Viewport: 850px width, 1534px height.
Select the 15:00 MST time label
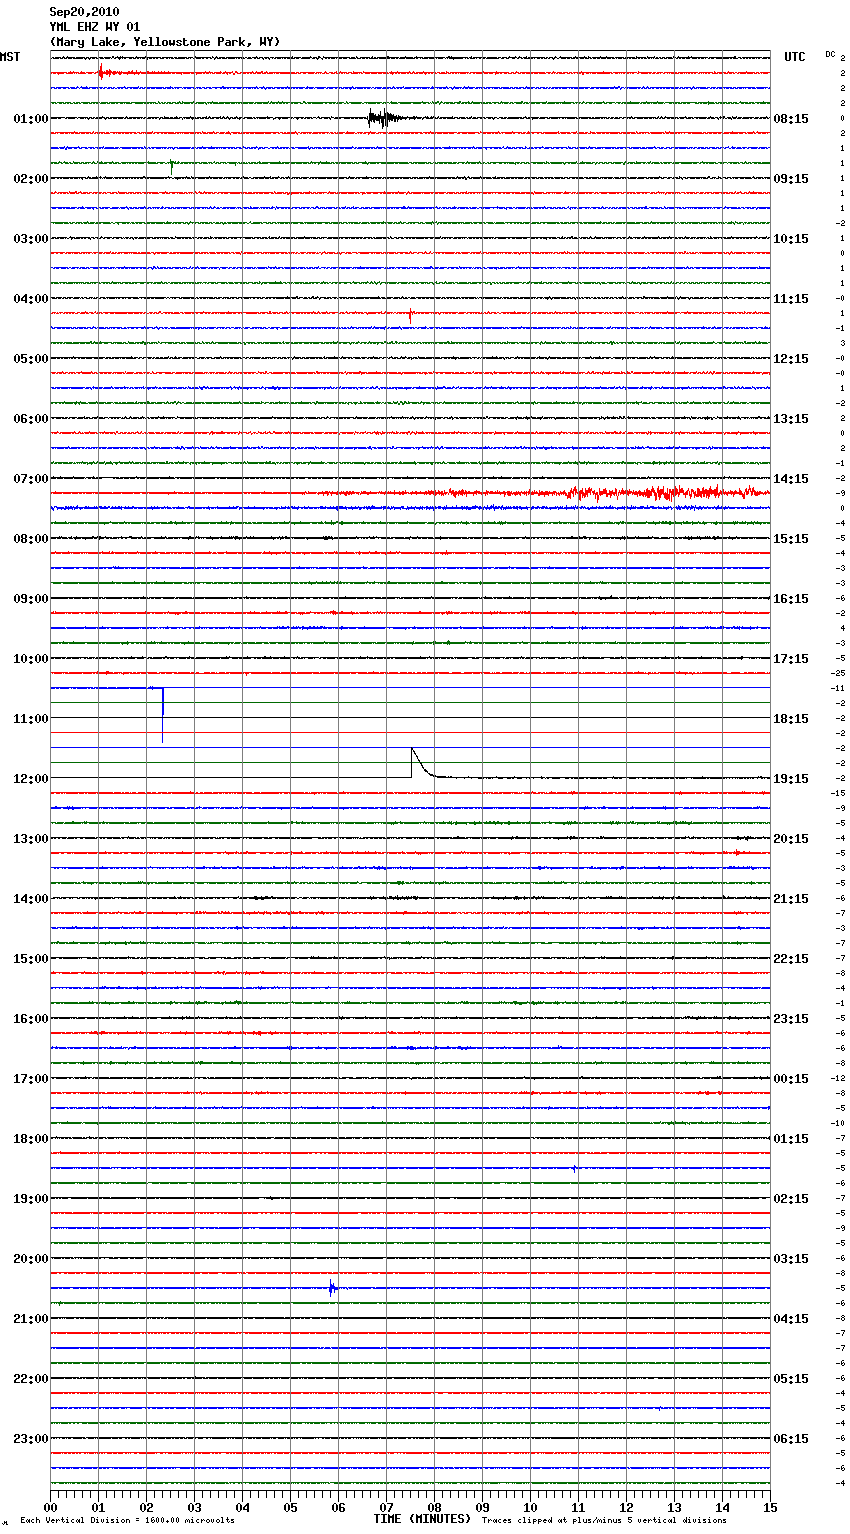coord(30,959)
